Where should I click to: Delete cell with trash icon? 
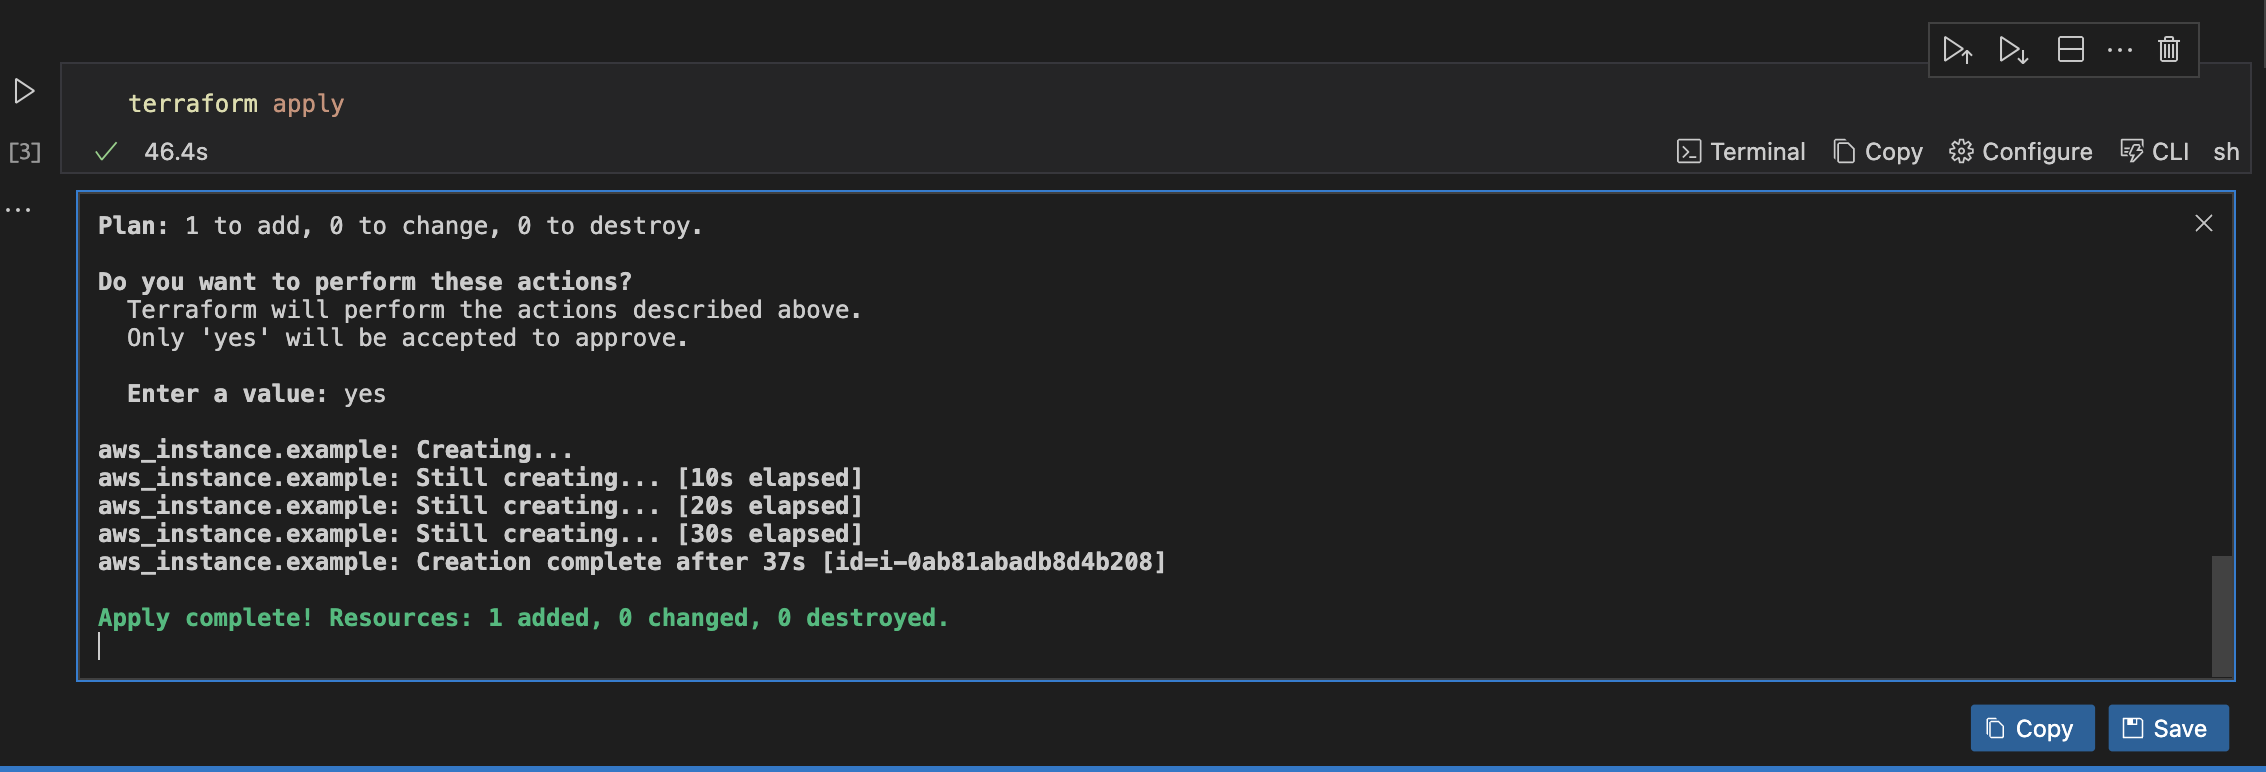click(2168, 49)
